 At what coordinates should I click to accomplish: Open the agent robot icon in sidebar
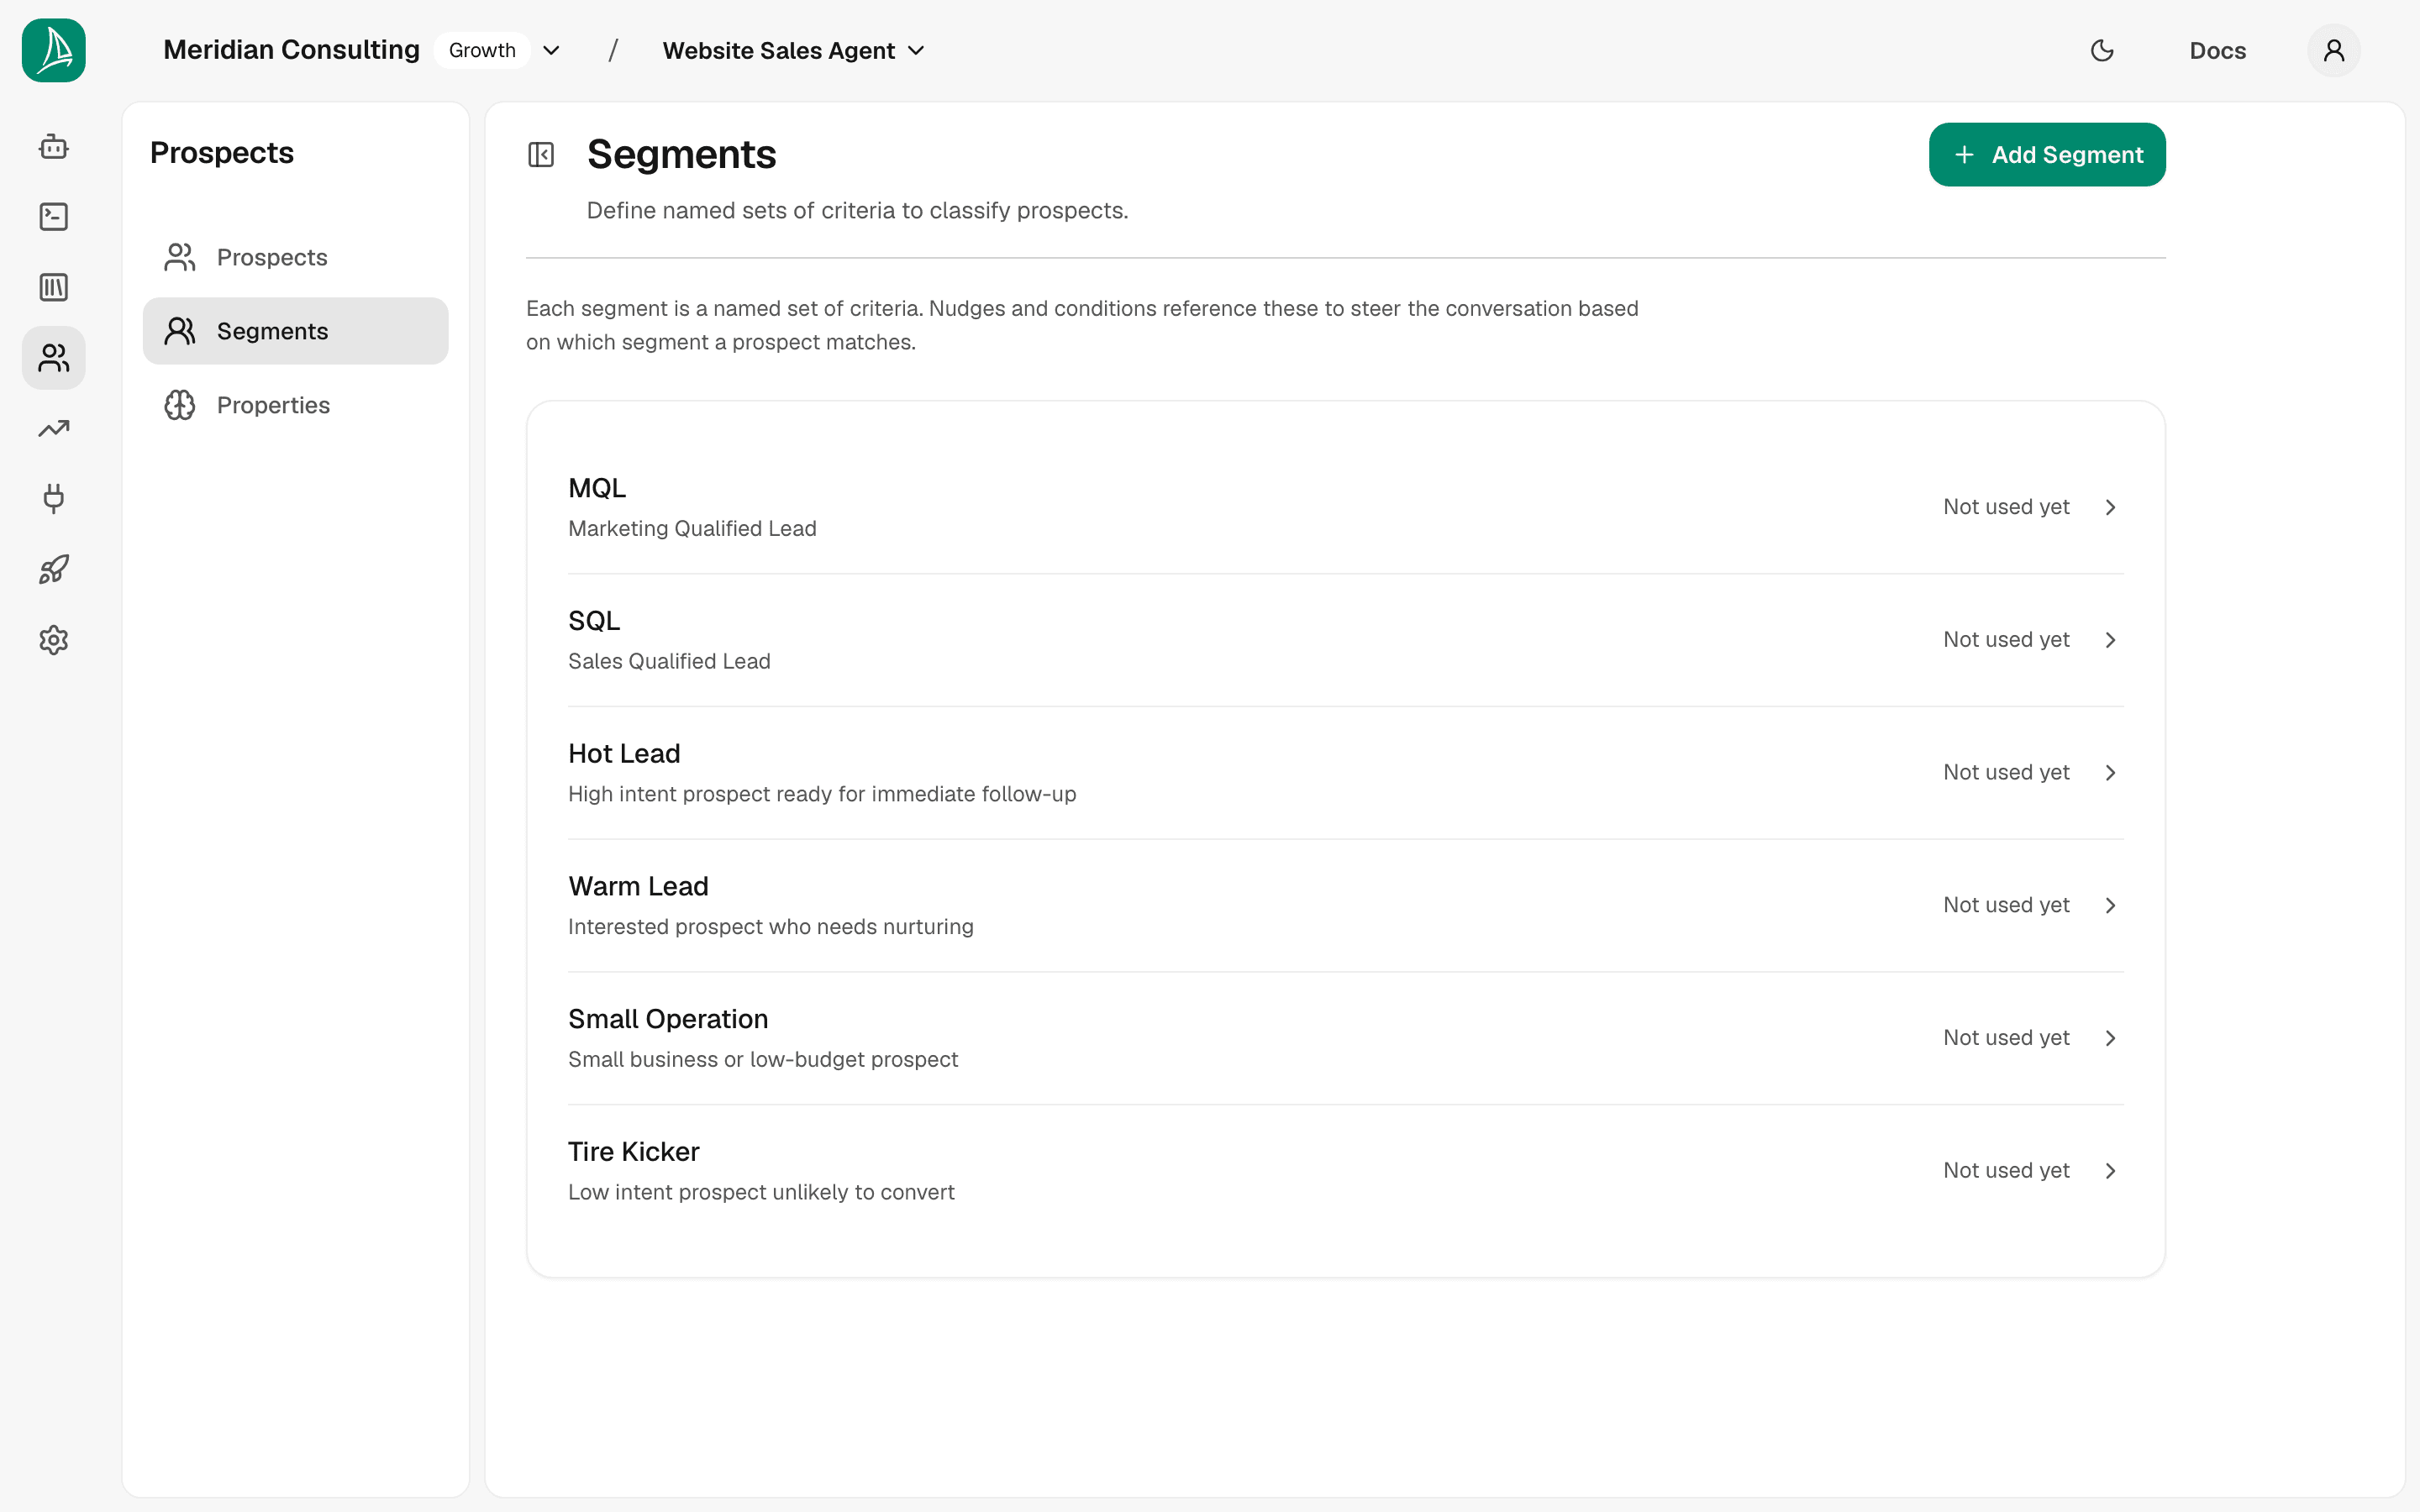click(x=54, y=147)
